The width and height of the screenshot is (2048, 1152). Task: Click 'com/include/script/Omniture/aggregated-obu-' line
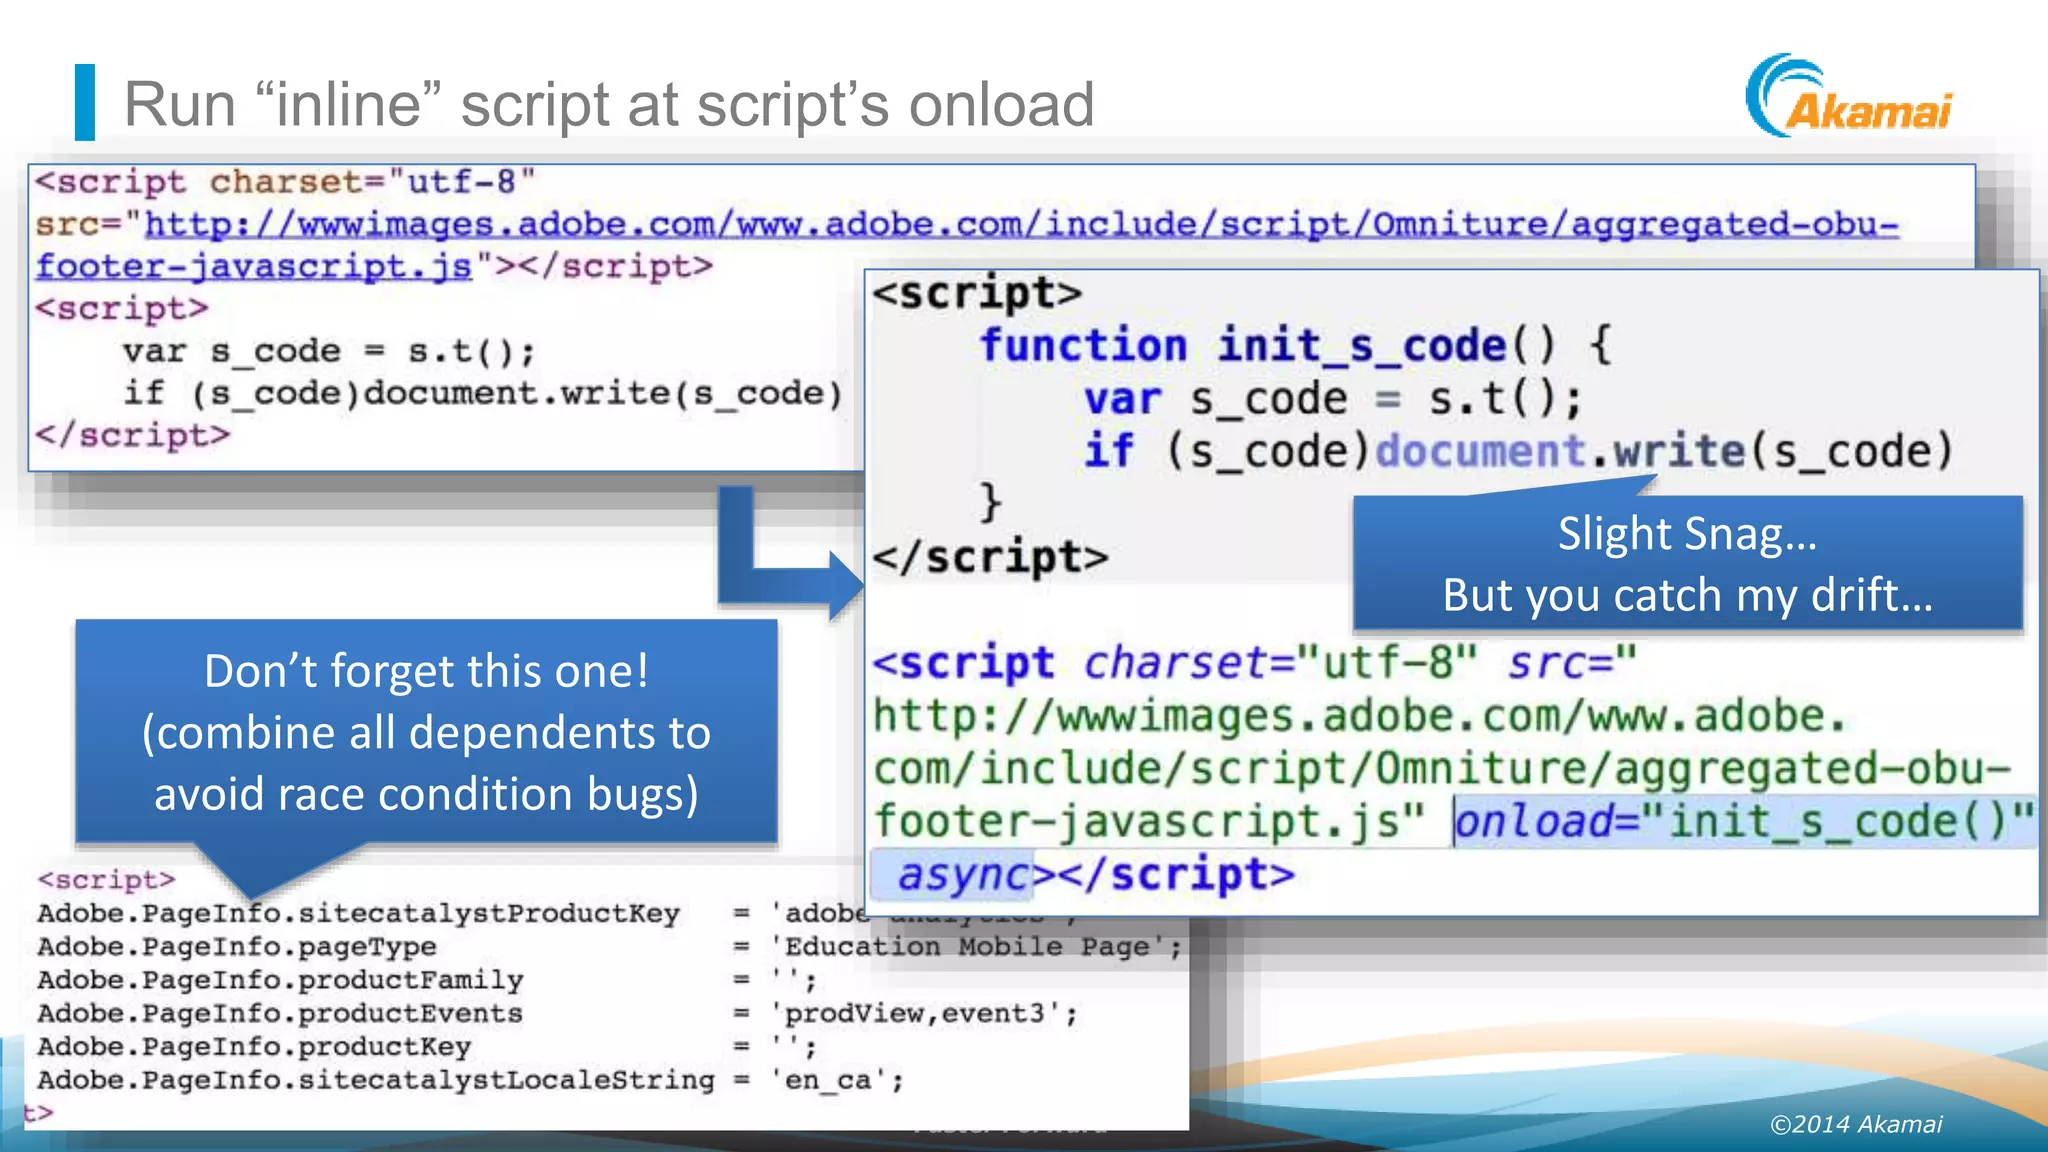(1441, 769)
